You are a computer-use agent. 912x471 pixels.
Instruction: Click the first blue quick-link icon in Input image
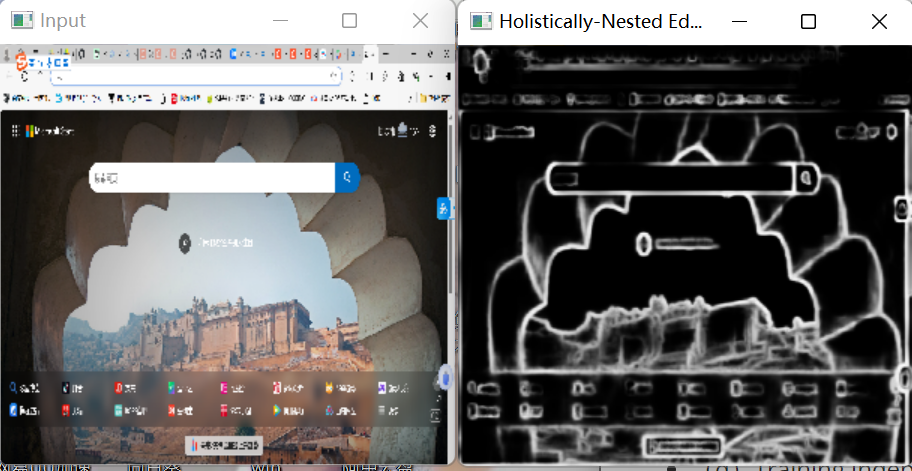pyautogui.click(x=14, y=387)
